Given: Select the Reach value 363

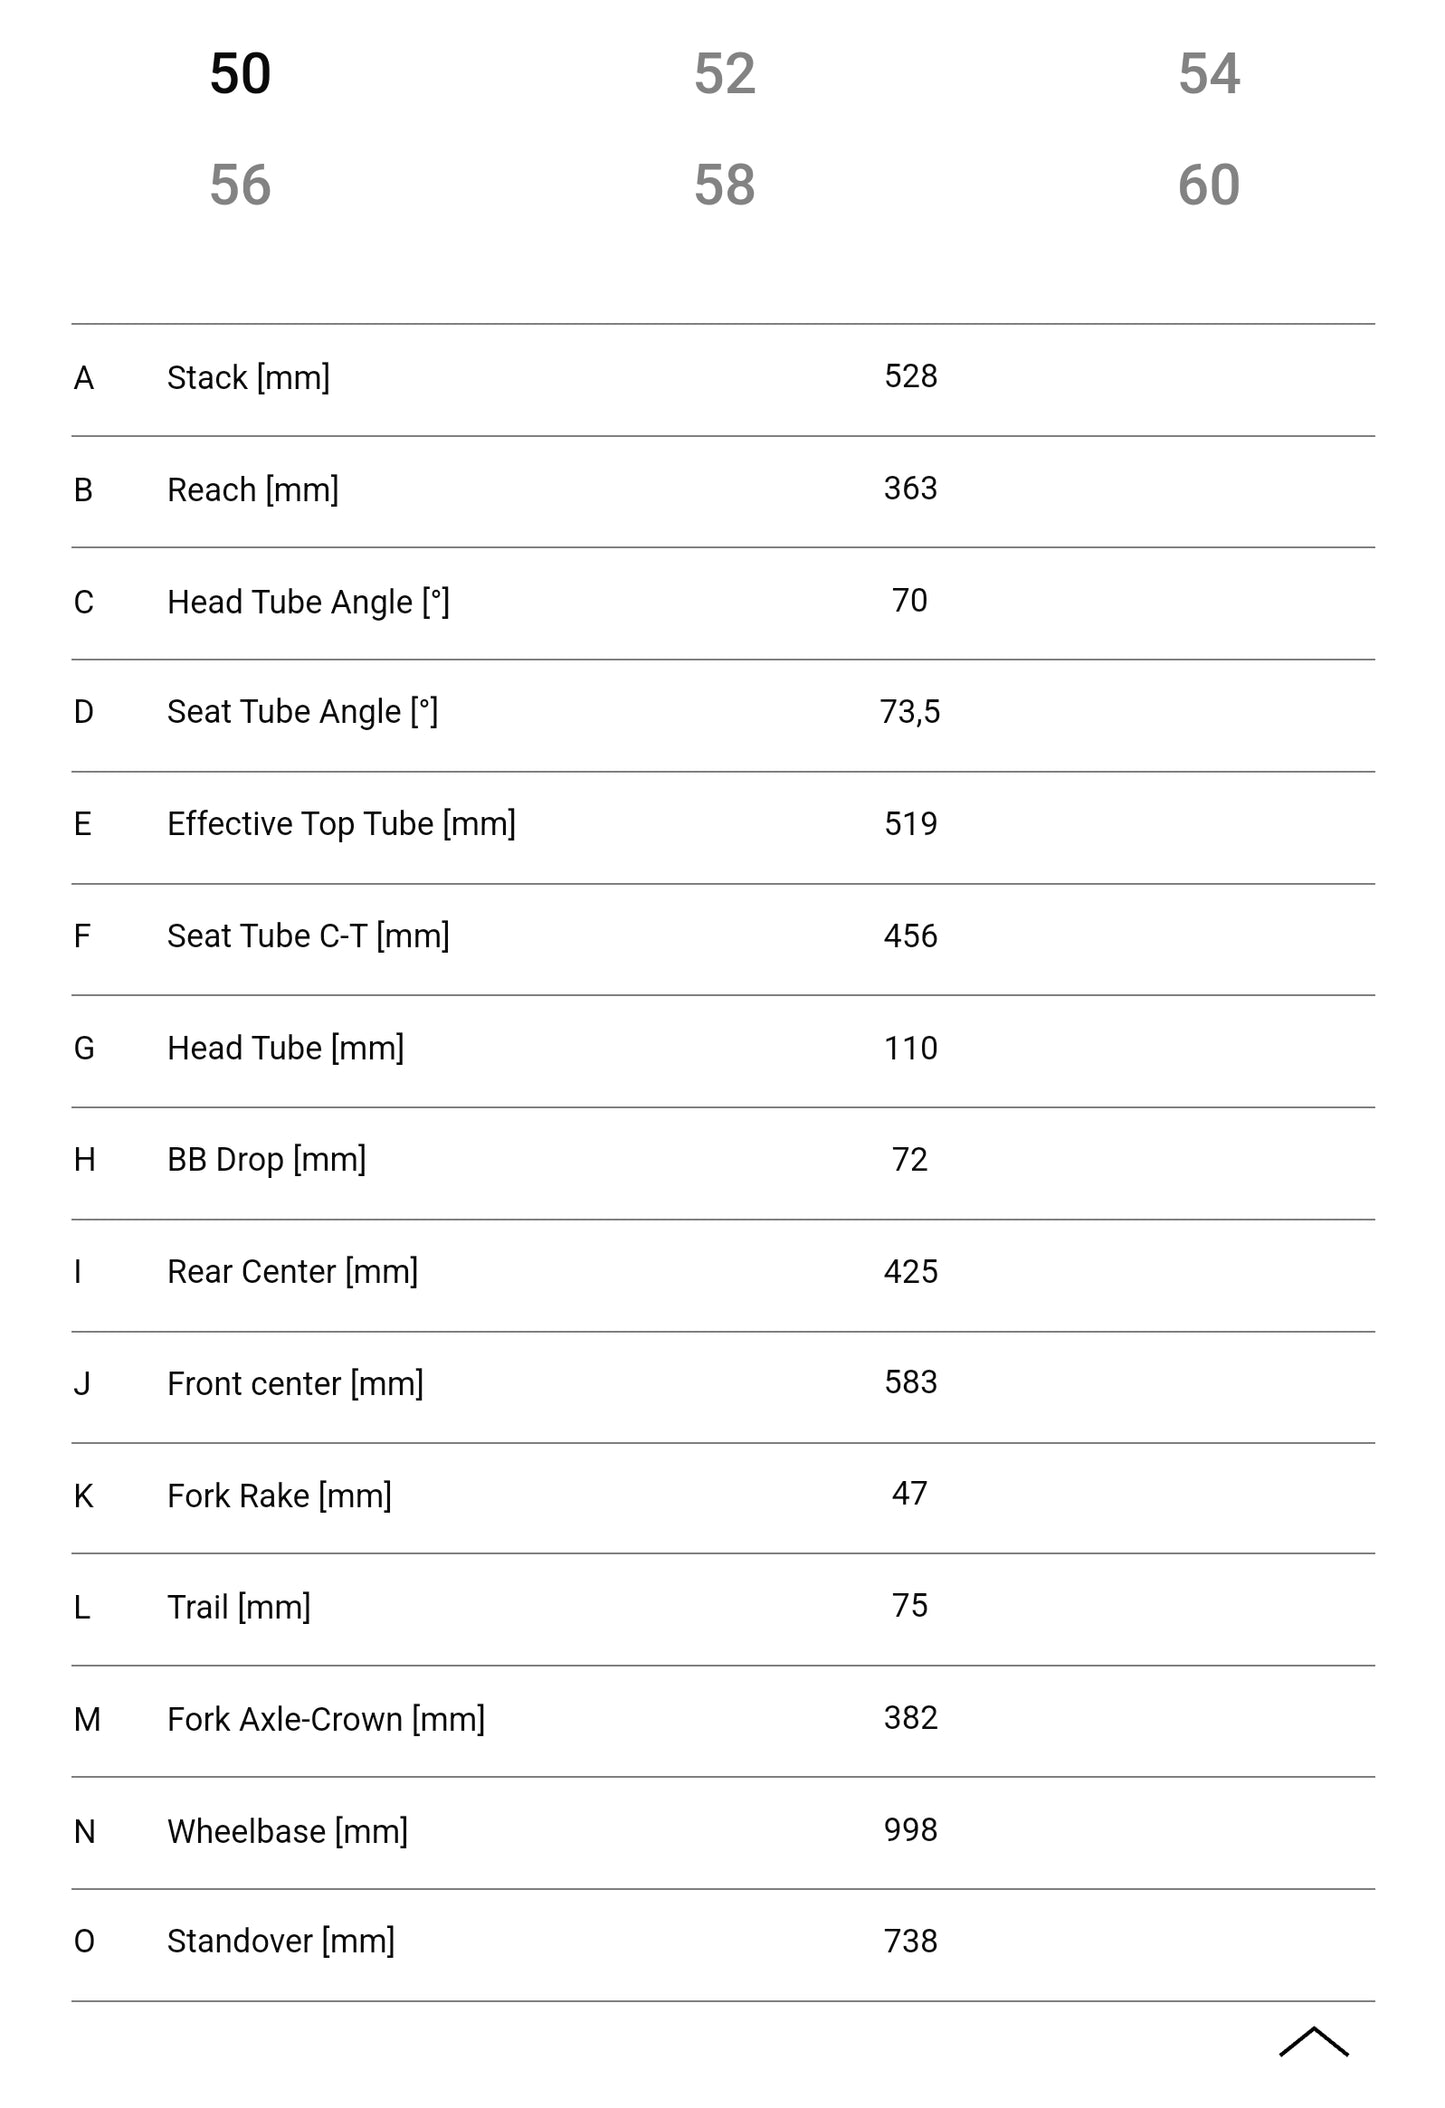Looking at the screenshot, I should point(910,488).
